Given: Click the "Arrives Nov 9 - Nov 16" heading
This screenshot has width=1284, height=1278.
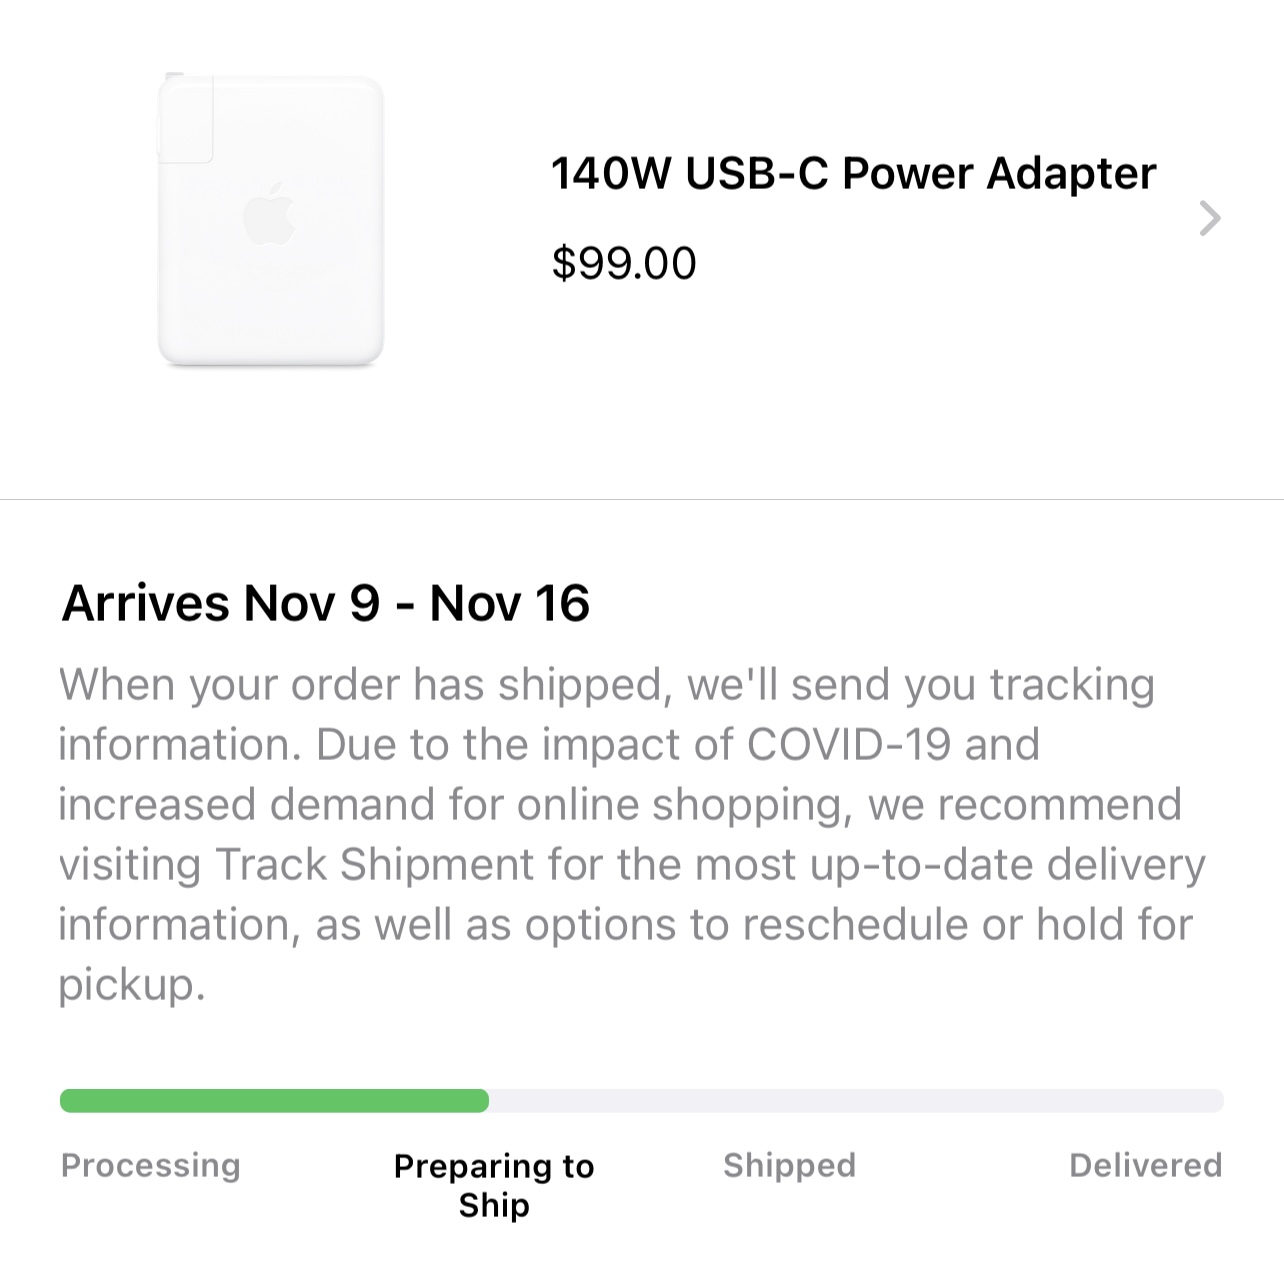Looking at the screenshot, I should (x=325, y=604).
